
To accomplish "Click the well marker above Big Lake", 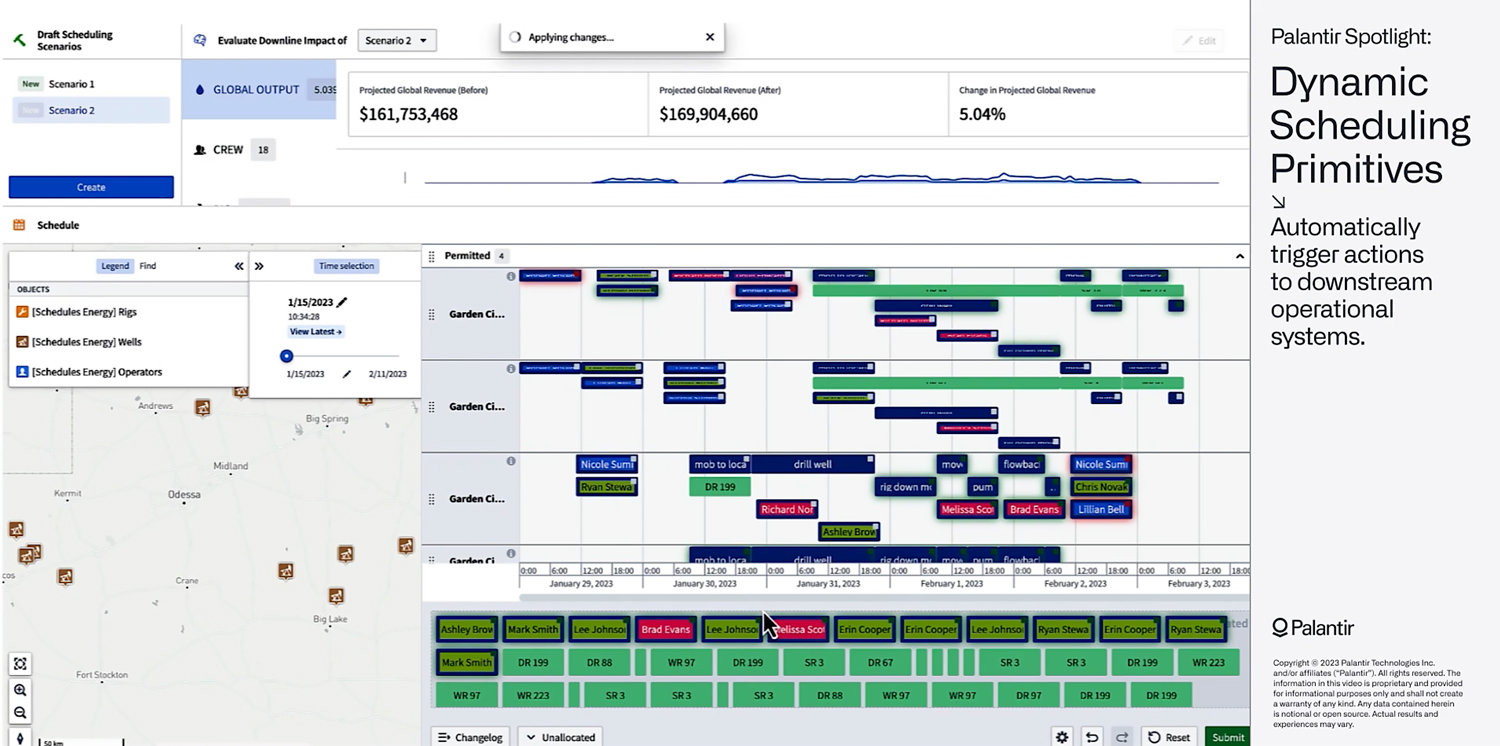I will [x=337, y=596].
